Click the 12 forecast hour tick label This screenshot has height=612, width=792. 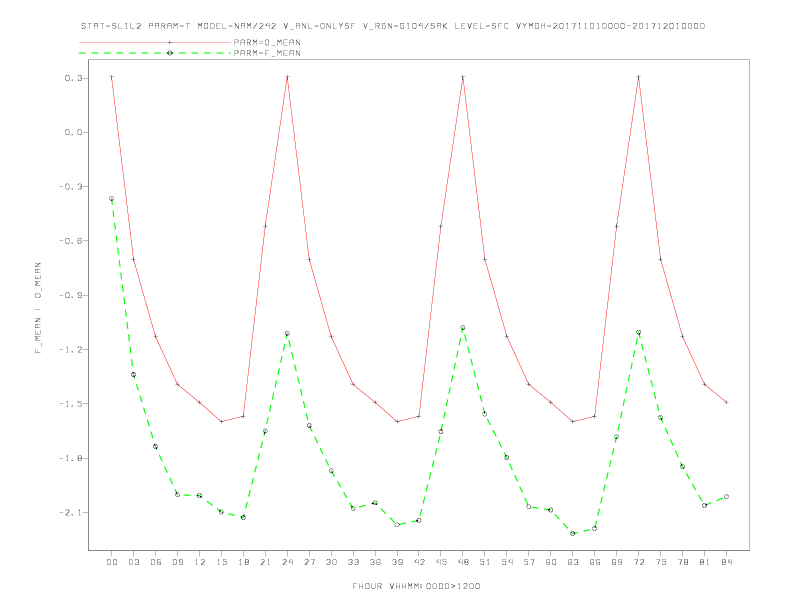(x=200, y=562)
